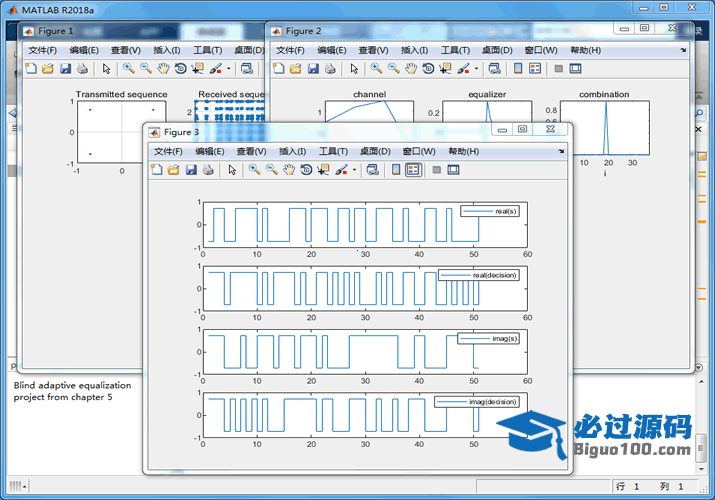Click Save icon in Figure 3 toolbar

click(x=191, y=170)
